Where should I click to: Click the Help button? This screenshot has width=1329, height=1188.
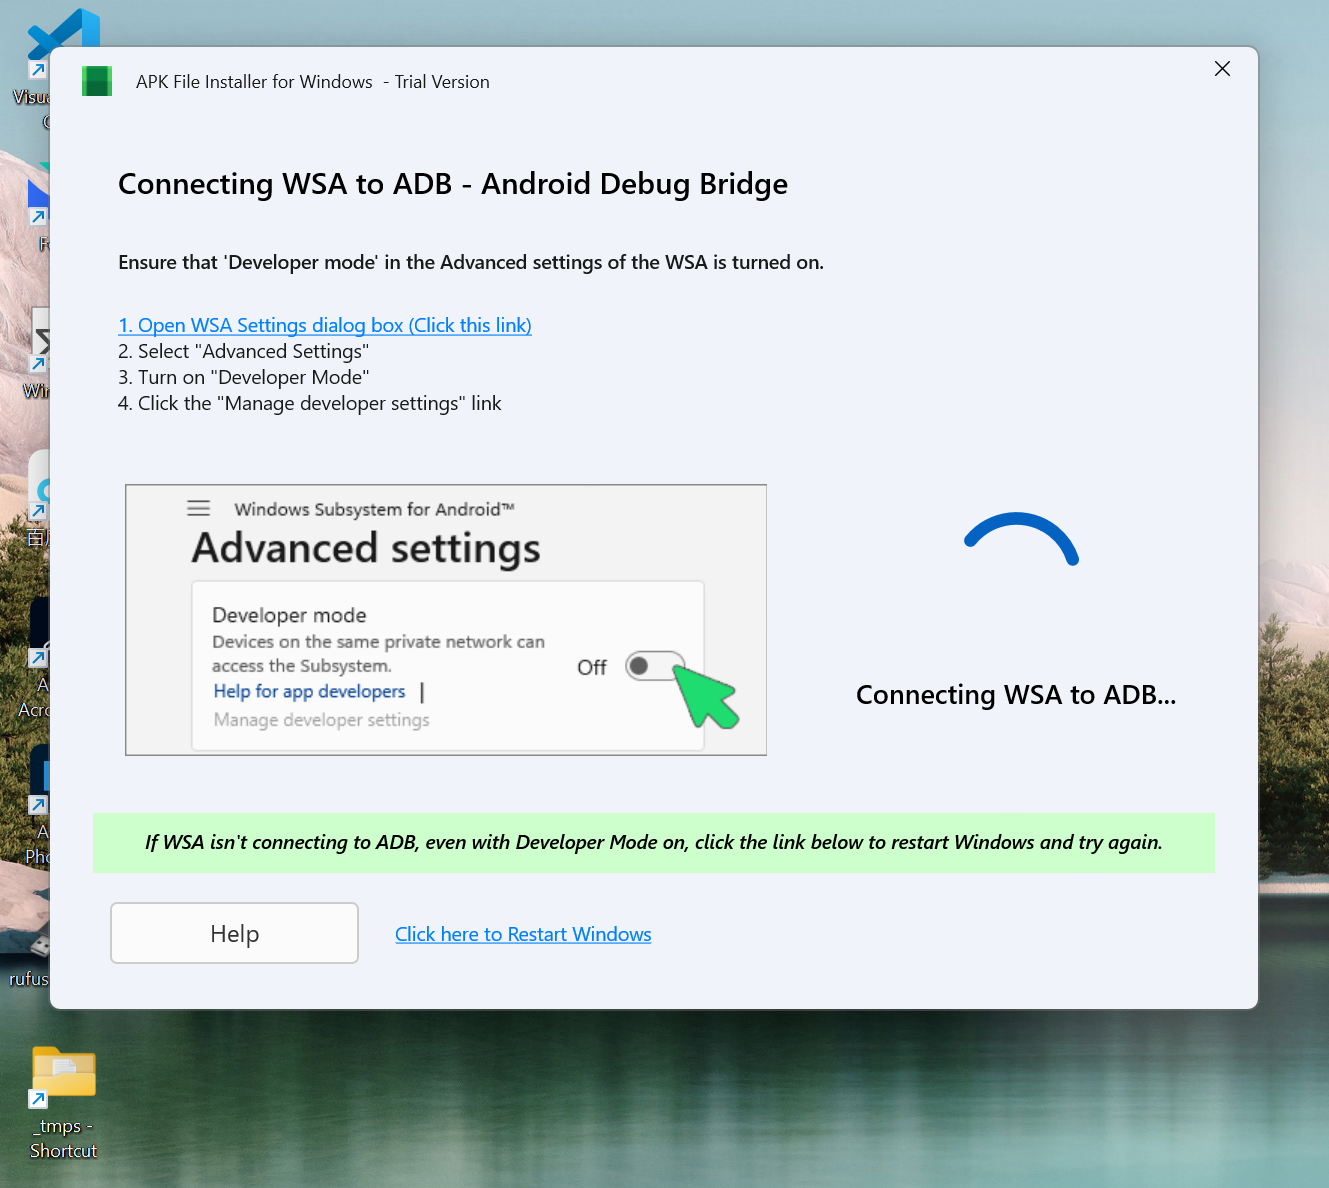[x=234, y=933]
